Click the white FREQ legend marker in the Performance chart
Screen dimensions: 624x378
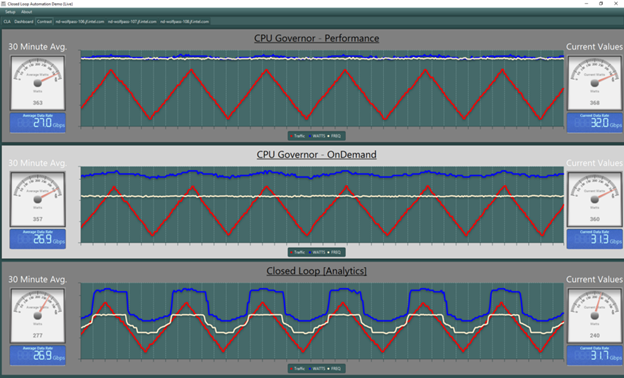(x=328, y=136)
